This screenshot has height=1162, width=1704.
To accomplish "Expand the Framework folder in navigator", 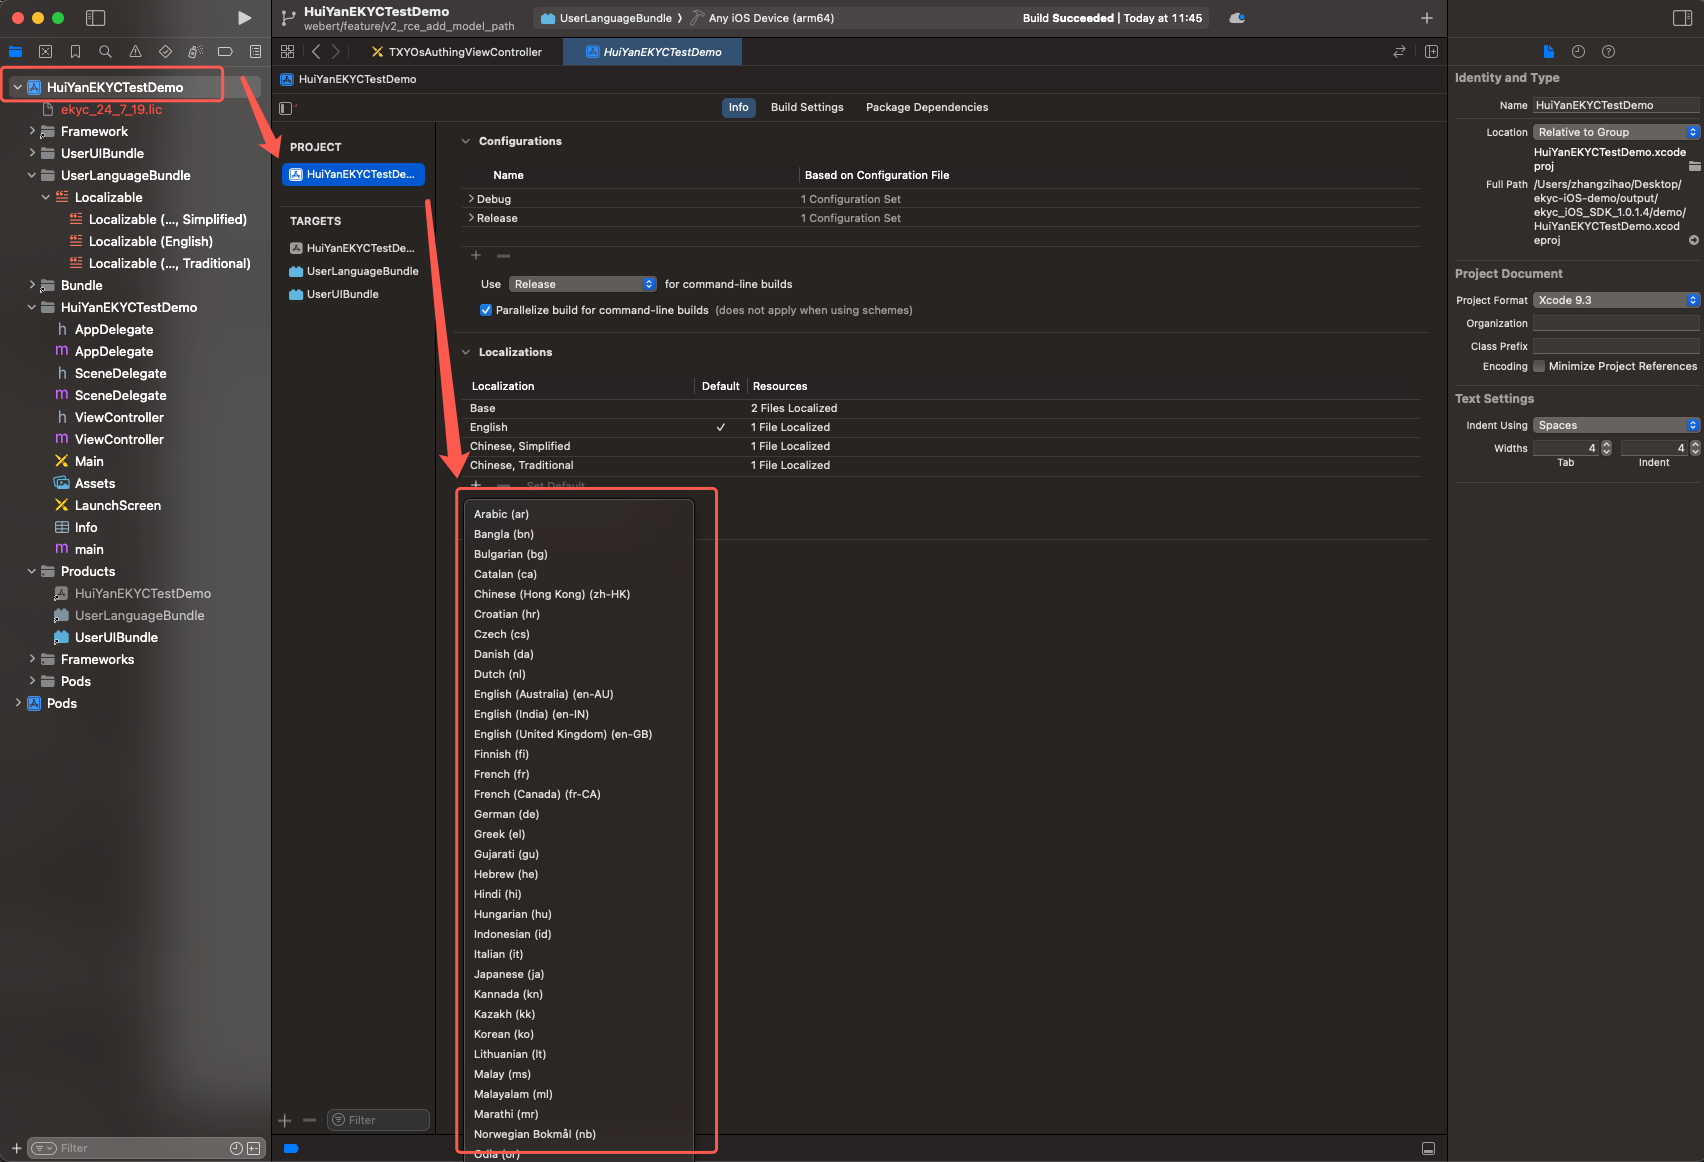I will point(32,131).
